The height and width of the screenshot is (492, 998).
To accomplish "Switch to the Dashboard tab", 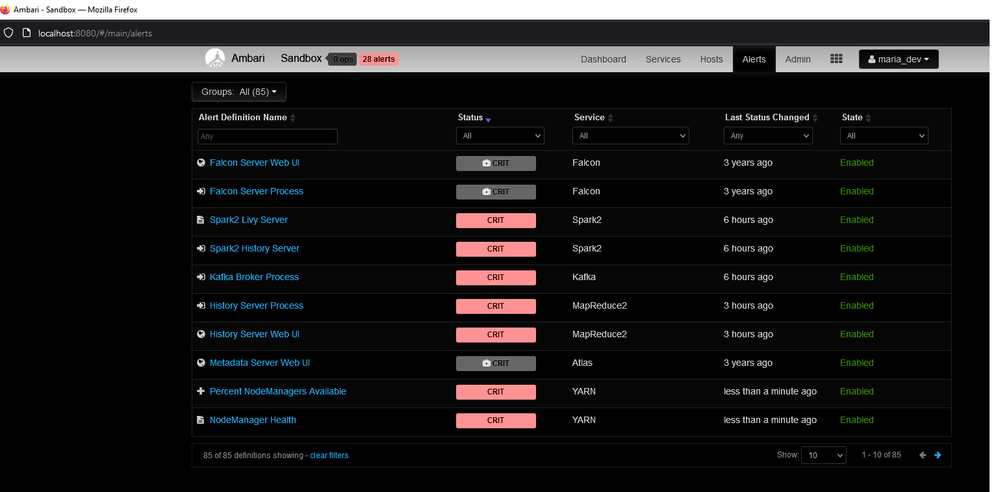I will tap(603, 59).
